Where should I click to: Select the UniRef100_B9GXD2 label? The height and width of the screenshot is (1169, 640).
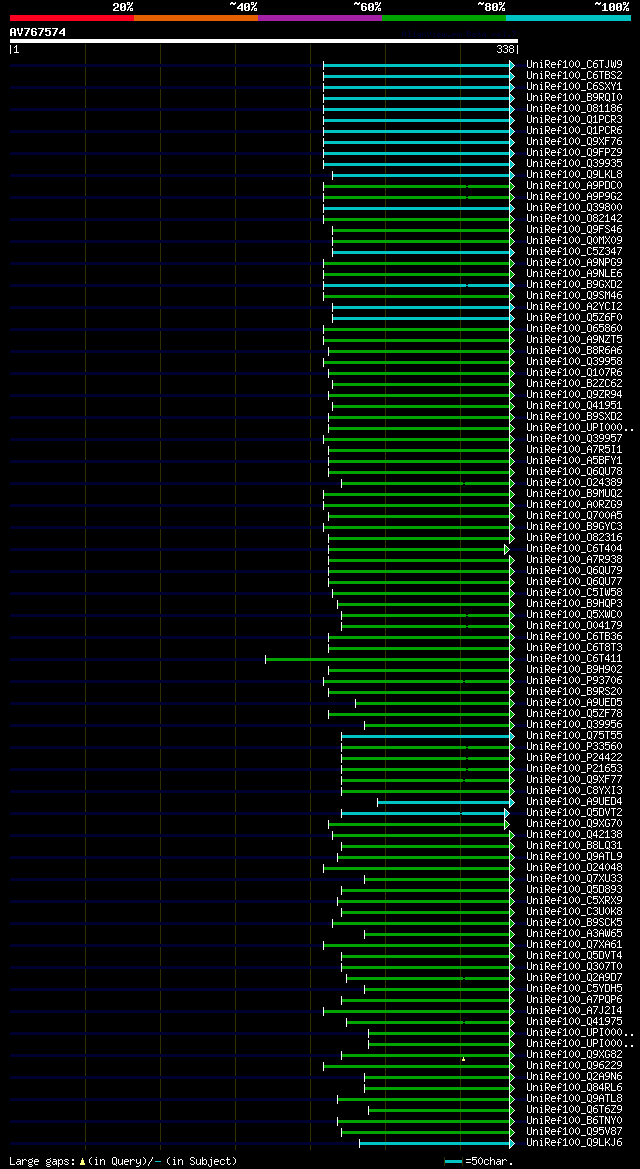[574, 284]
